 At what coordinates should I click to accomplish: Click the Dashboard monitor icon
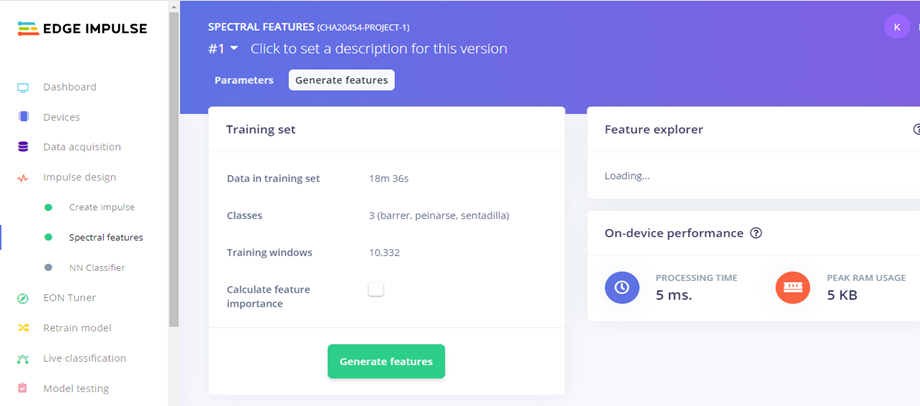coord(23,88)
